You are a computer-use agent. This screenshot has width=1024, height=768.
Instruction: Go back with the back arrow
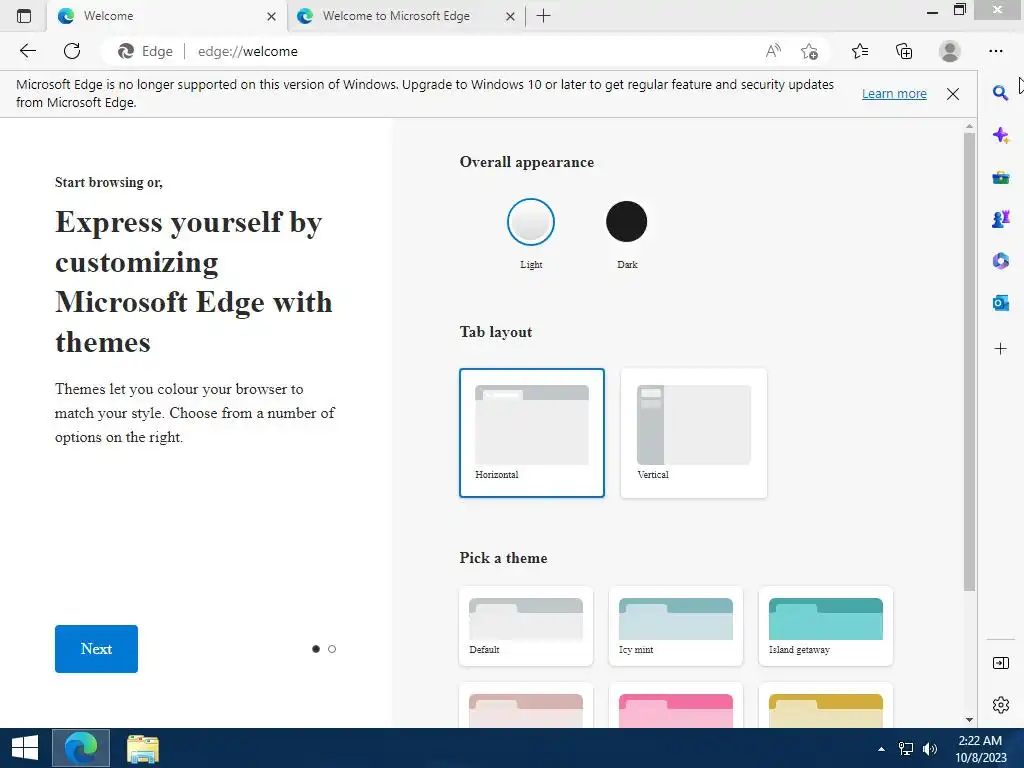(x=27, y=51)
